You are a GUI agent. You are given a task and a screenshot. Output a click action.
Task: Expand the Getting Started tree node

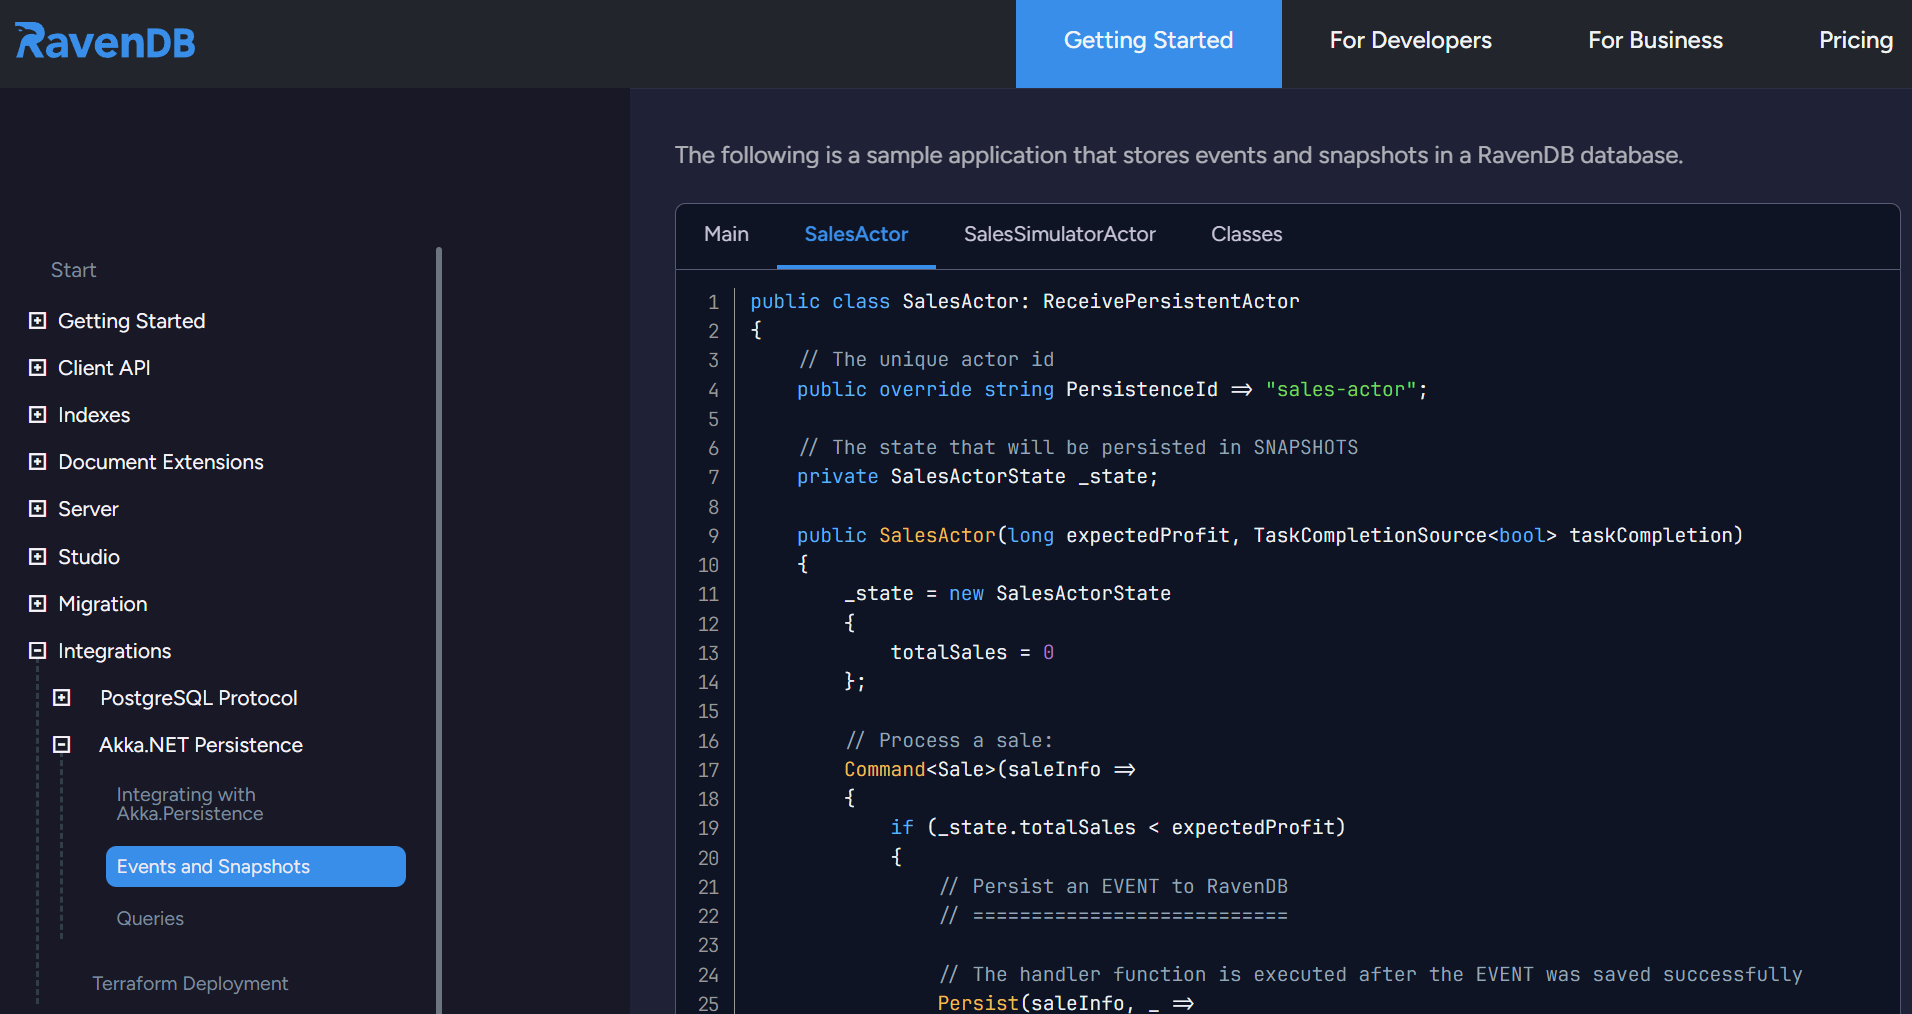tap(38, 321)
